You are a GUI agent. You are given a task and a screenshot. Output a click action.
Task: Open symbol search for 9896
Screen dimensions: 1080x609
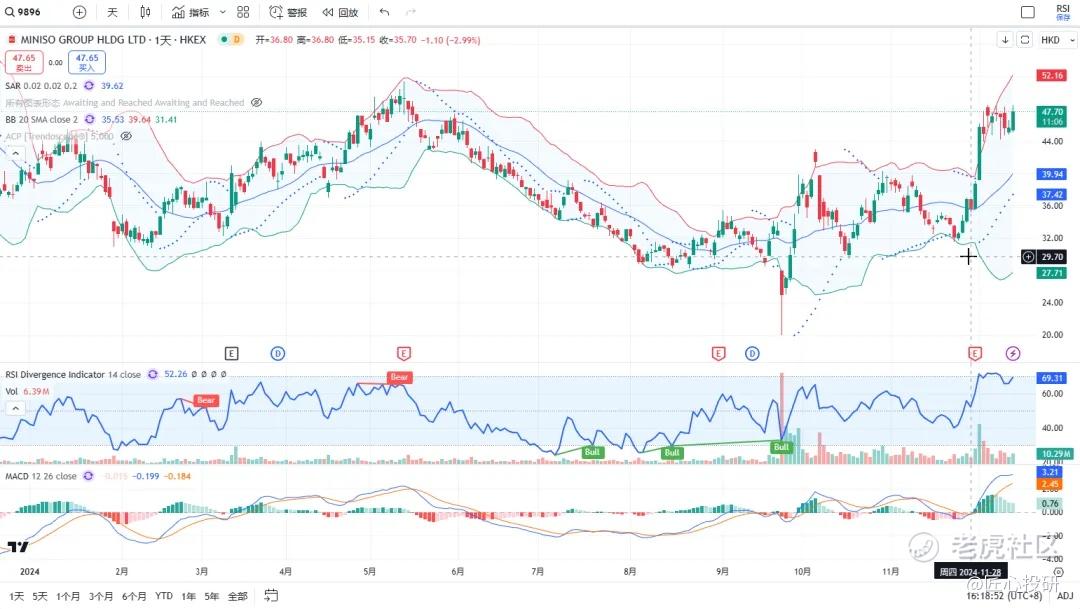click(23, 12)
